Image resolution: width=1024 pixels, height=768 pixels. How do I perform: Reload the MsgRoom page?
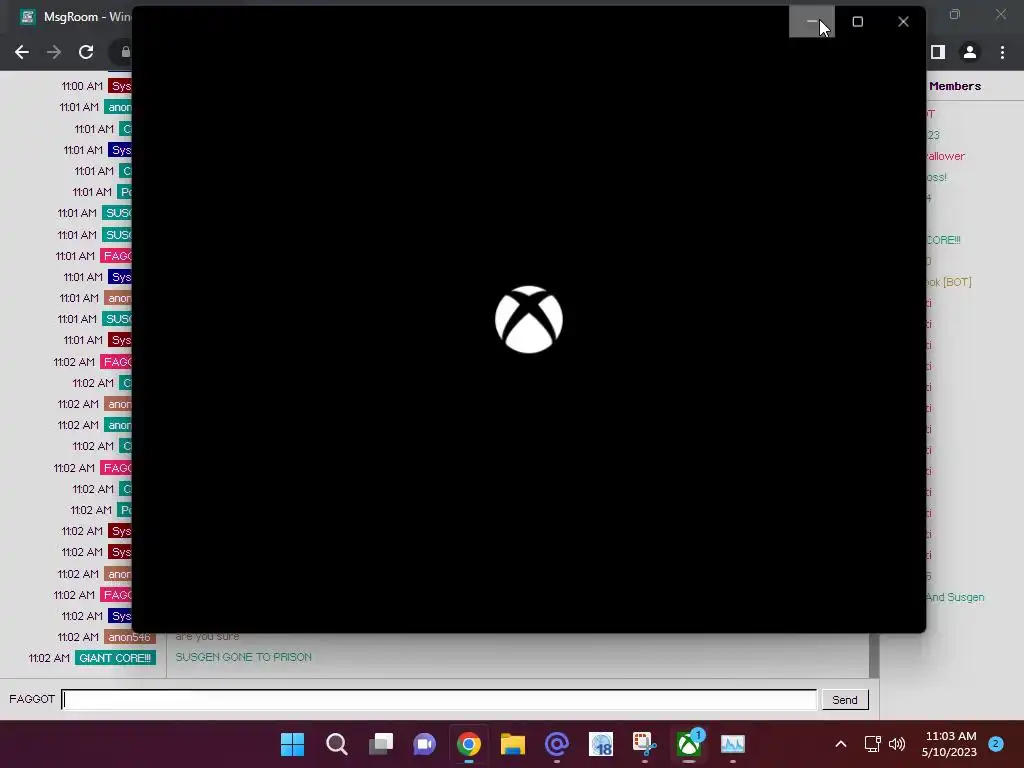[x=86, y=52]
